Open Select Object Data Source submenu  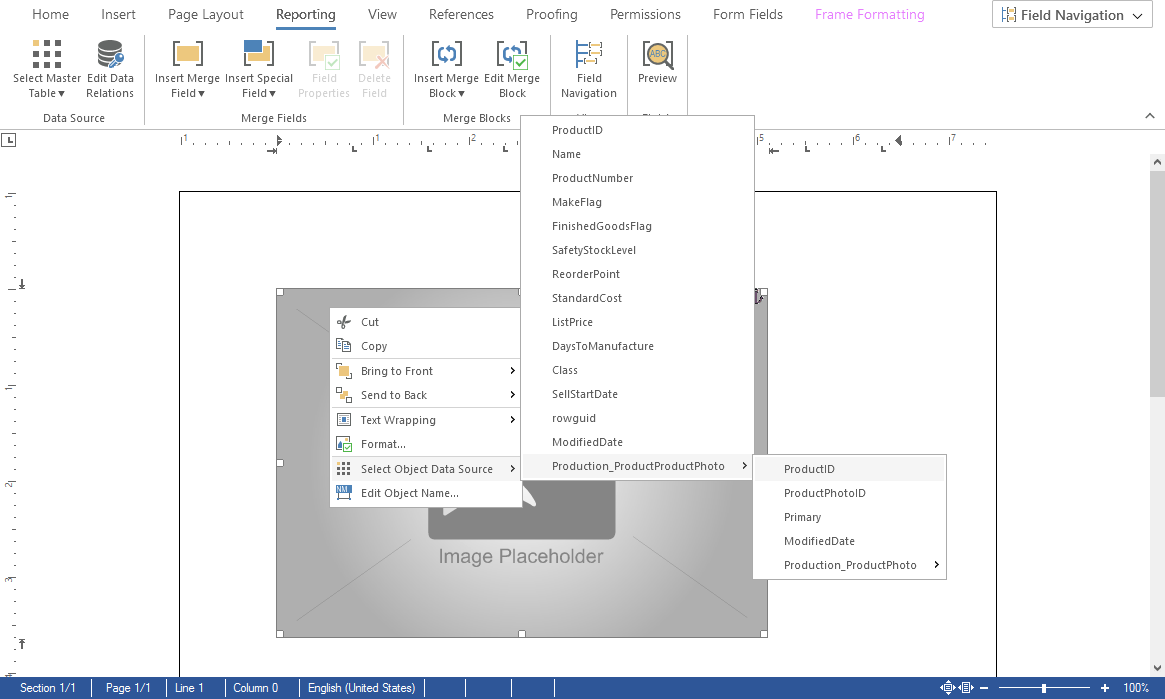425,469
